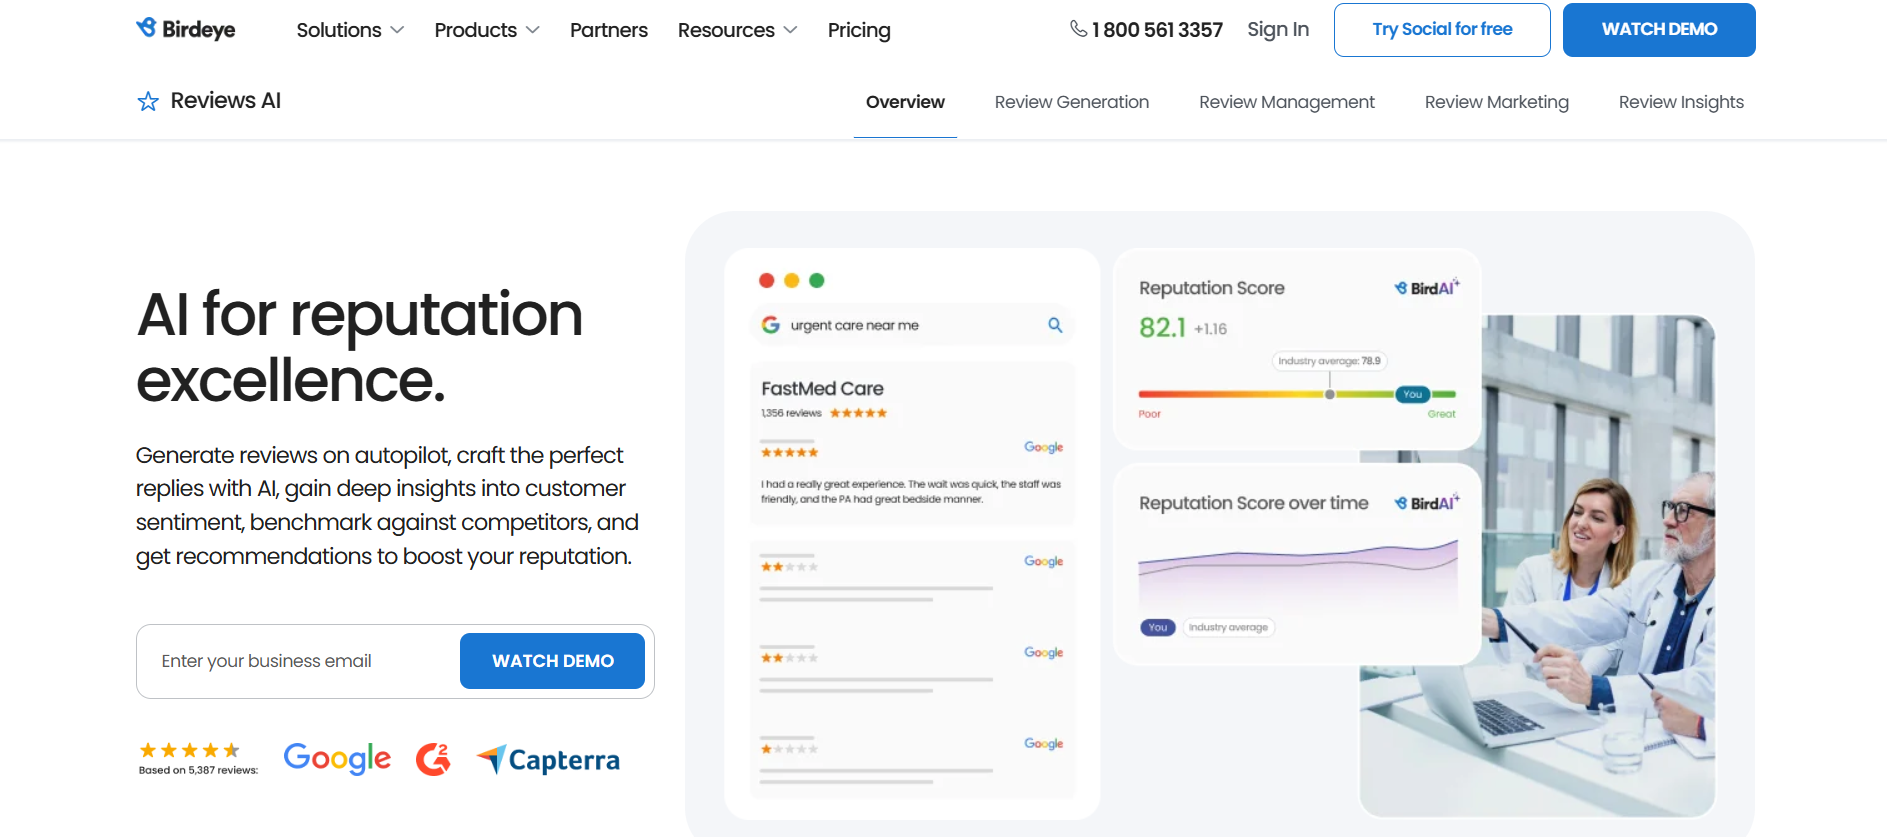Click the industry average dot on the score bar
The image size is (1887, 837).
(x=1330, y=394)
